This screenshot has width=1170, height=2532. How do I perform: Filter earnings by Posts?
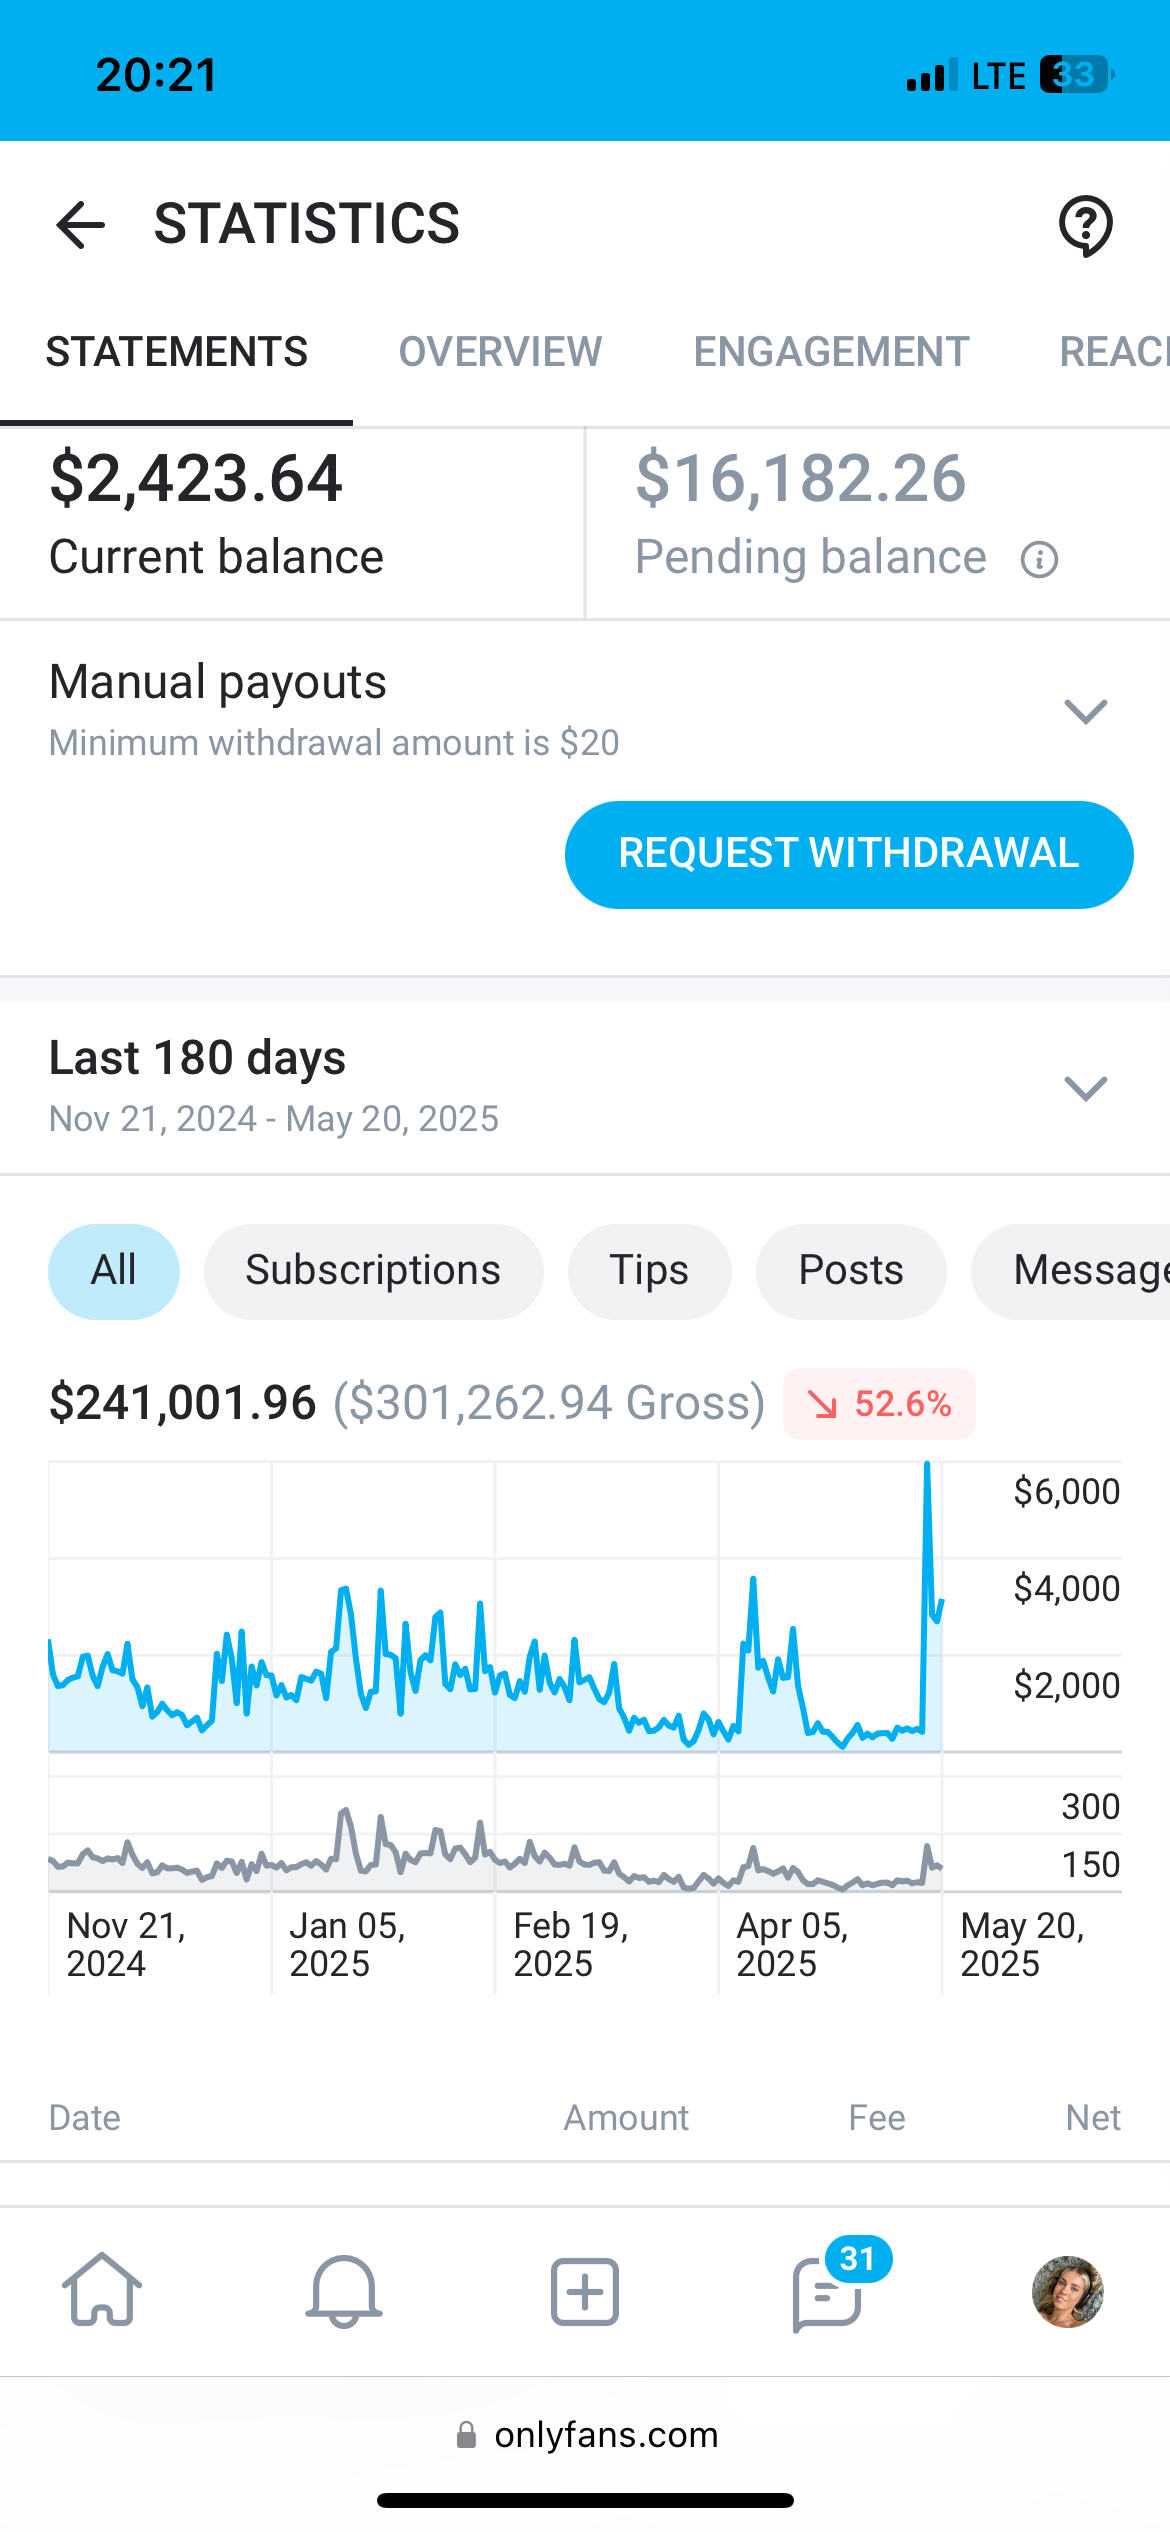[x=851, y=1271]
